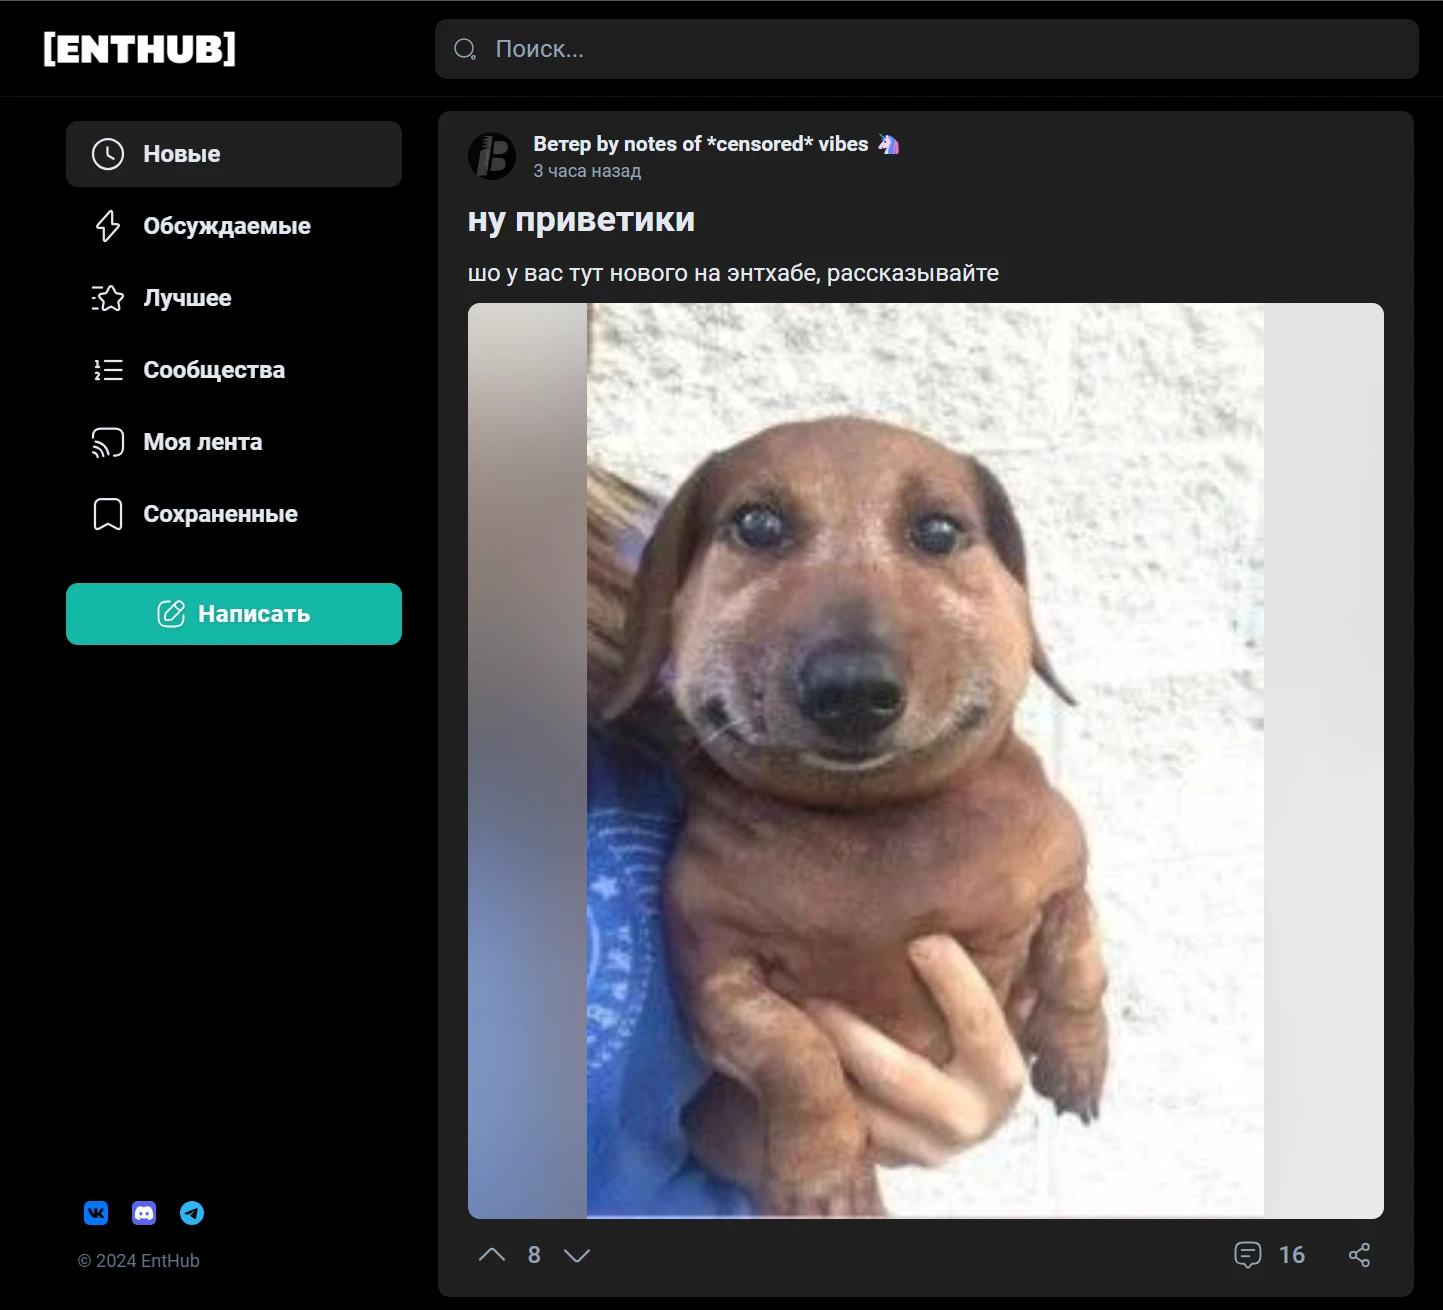Open the comments with 16 replies
Screen dimensions: 1443x1310
[x=1270, y=1255]
